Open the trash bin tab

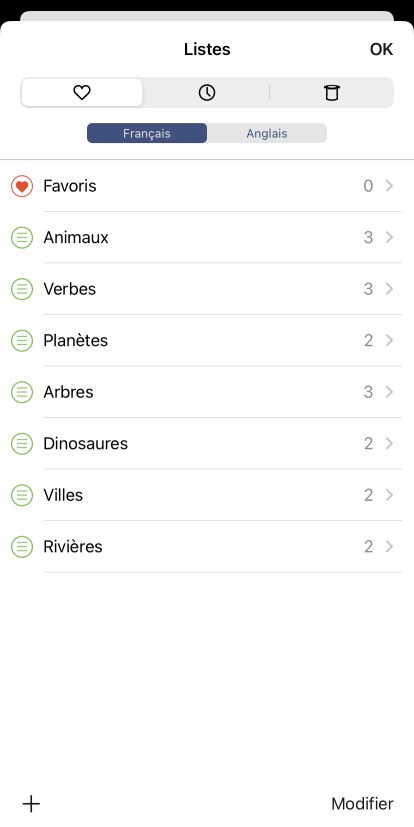click(x=331, y=93)
